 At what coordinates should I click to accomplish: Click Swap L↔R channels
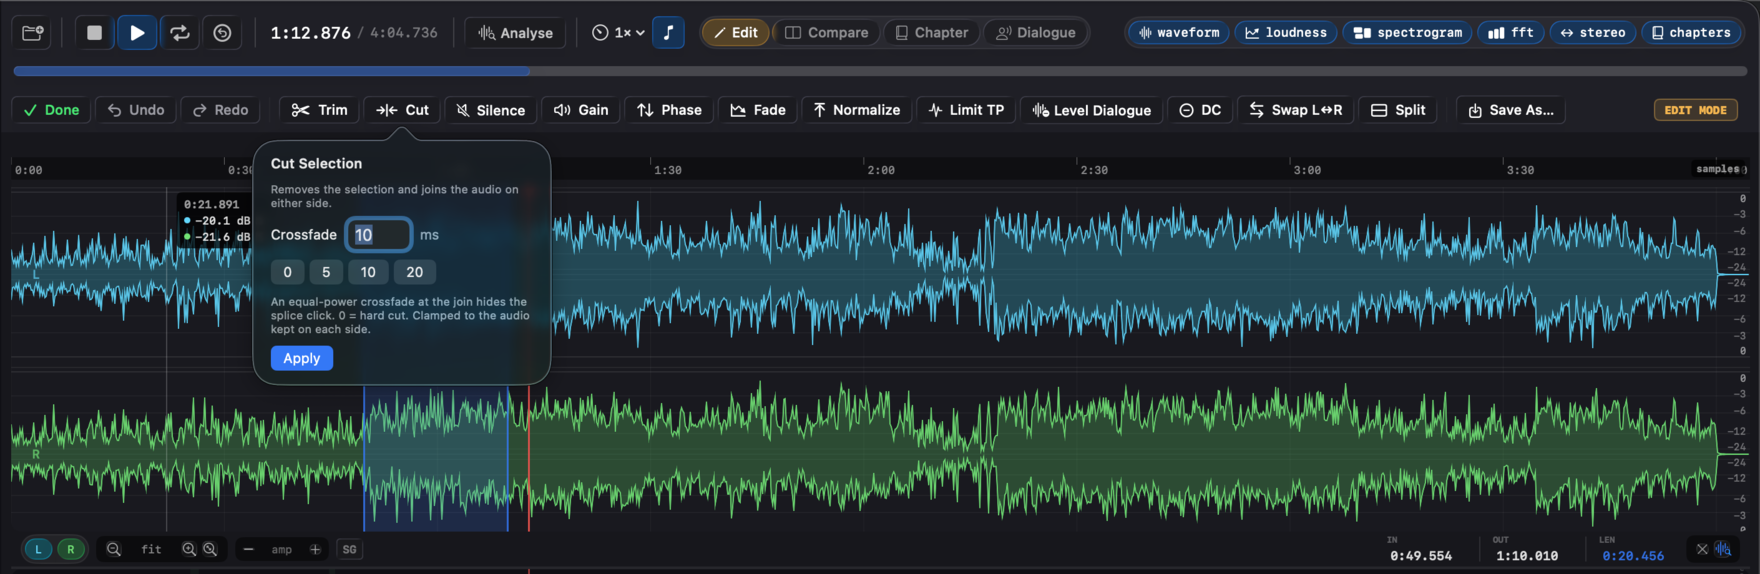click(x=1296, y=110)
